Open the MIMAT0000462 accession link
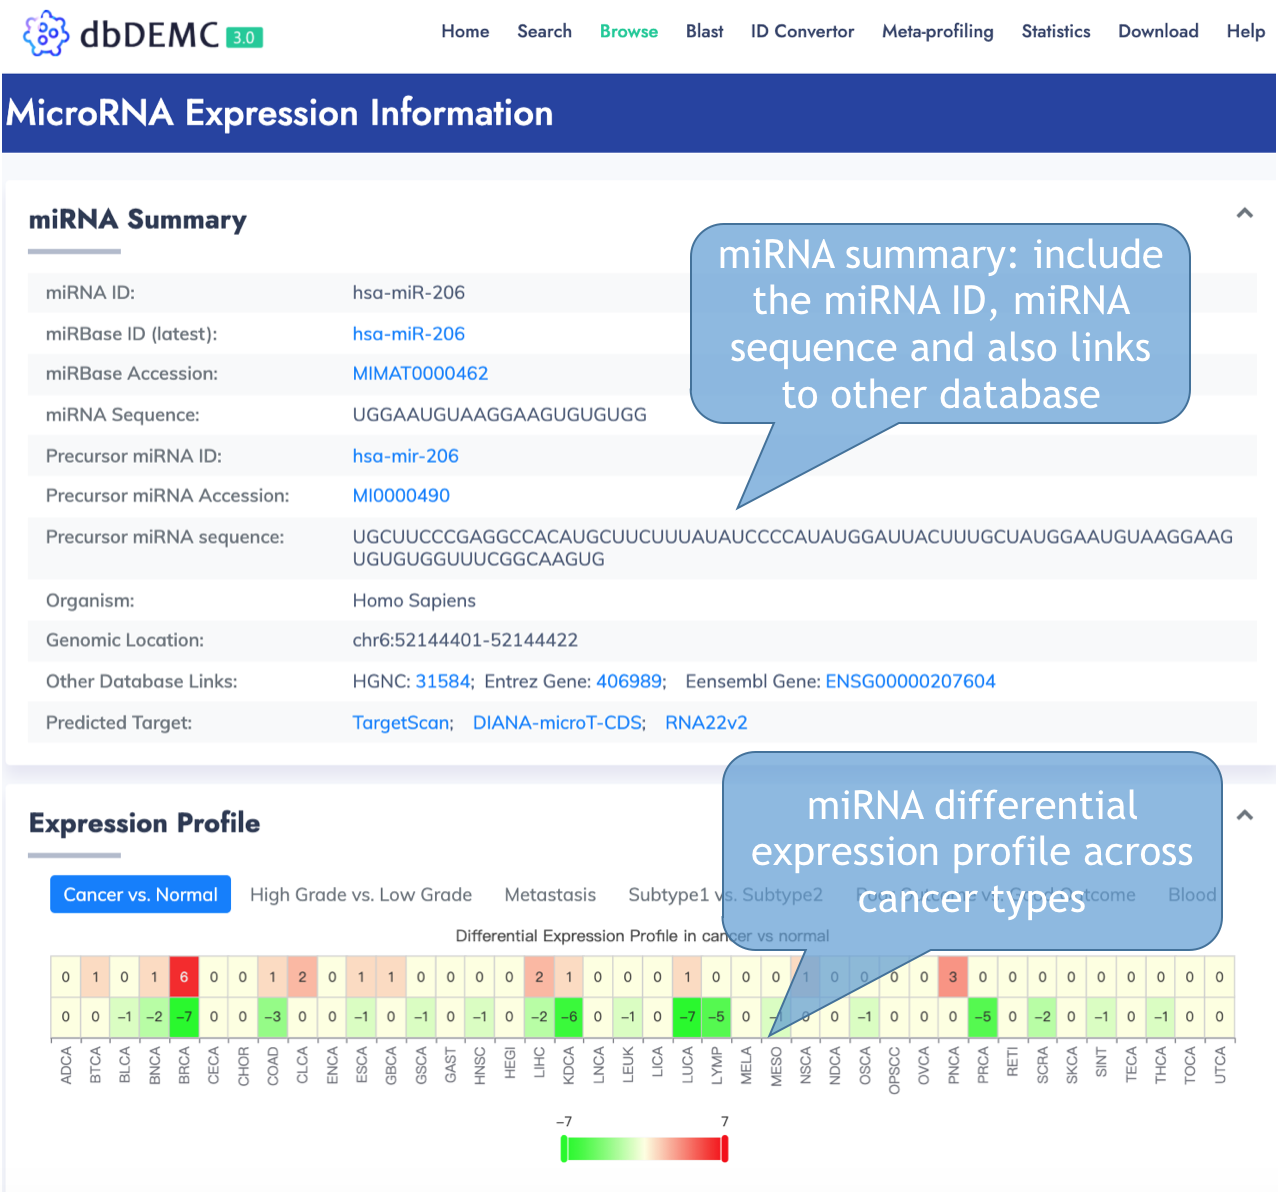Viewport: 1278px width, 1192px height. (x=420, y=374)
